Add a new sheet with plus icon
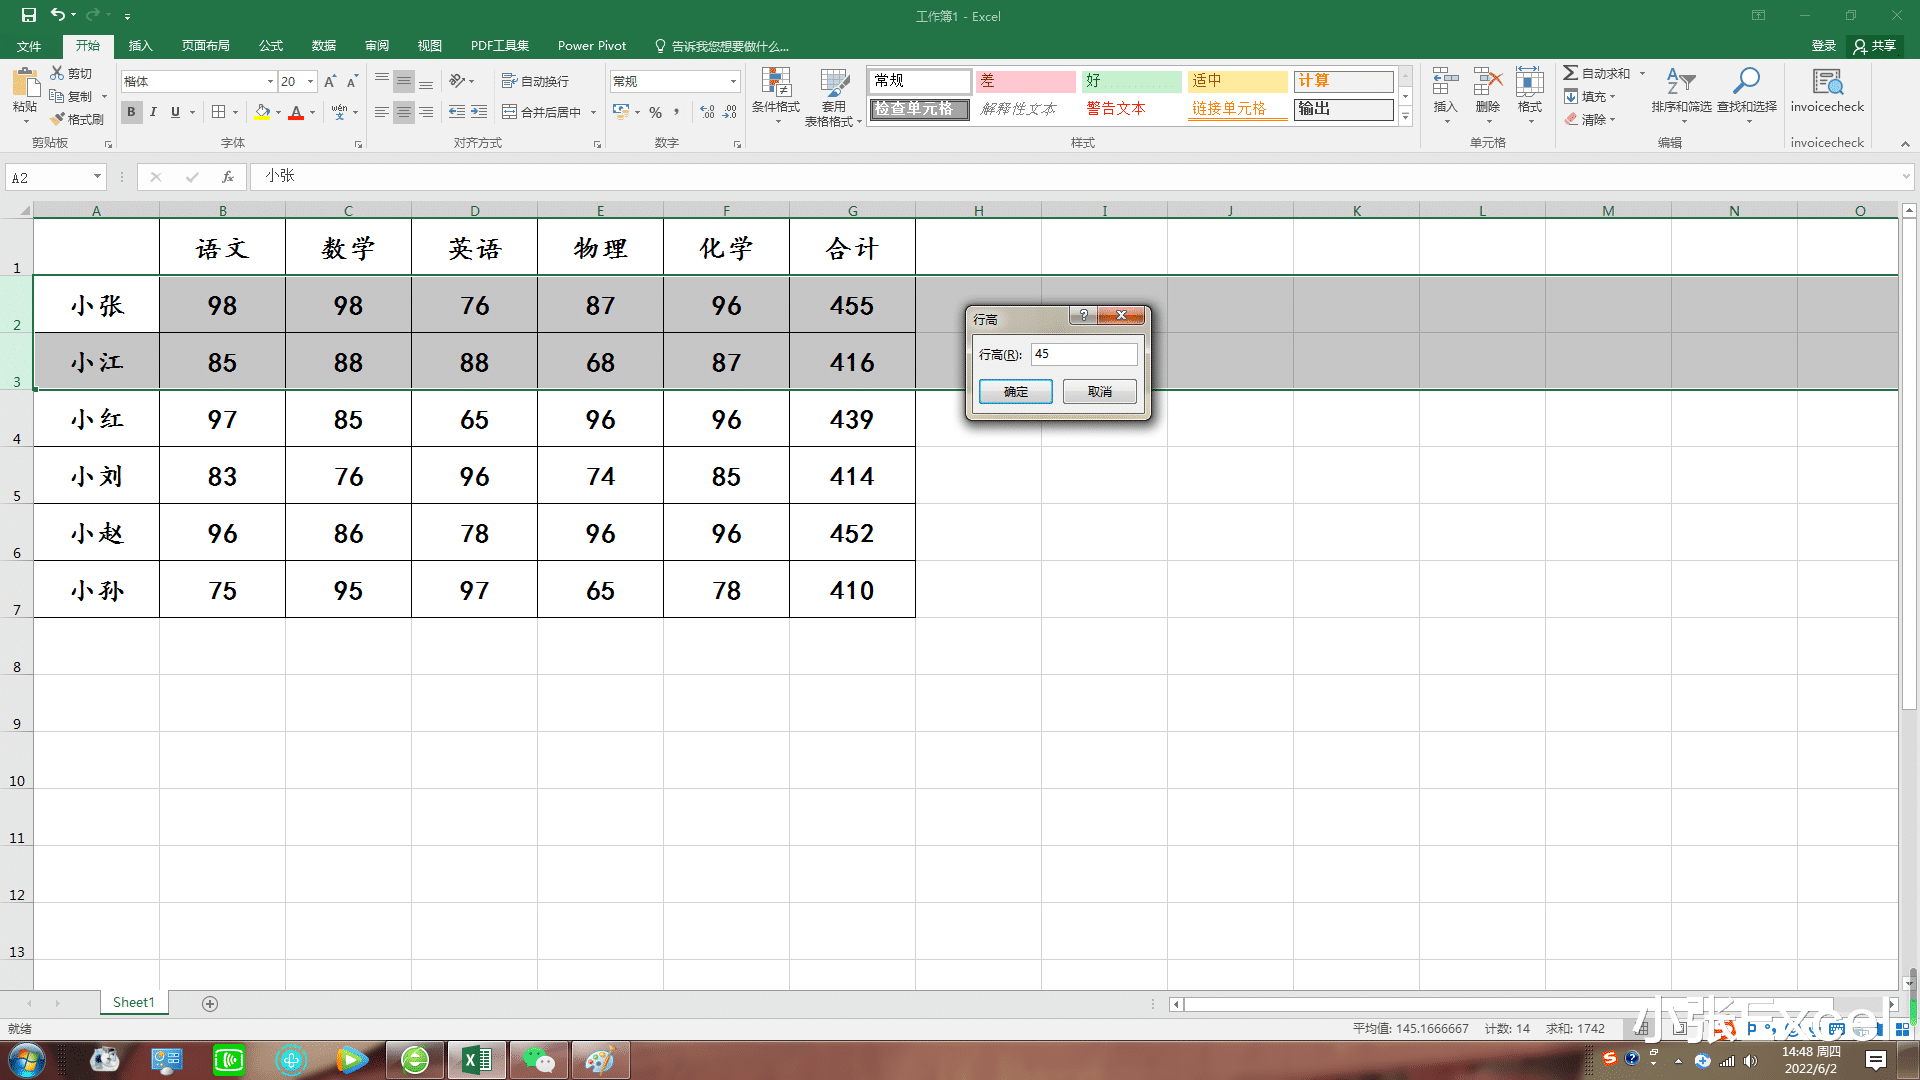Viewport: 1920px width, 1080px height. 210,1003
